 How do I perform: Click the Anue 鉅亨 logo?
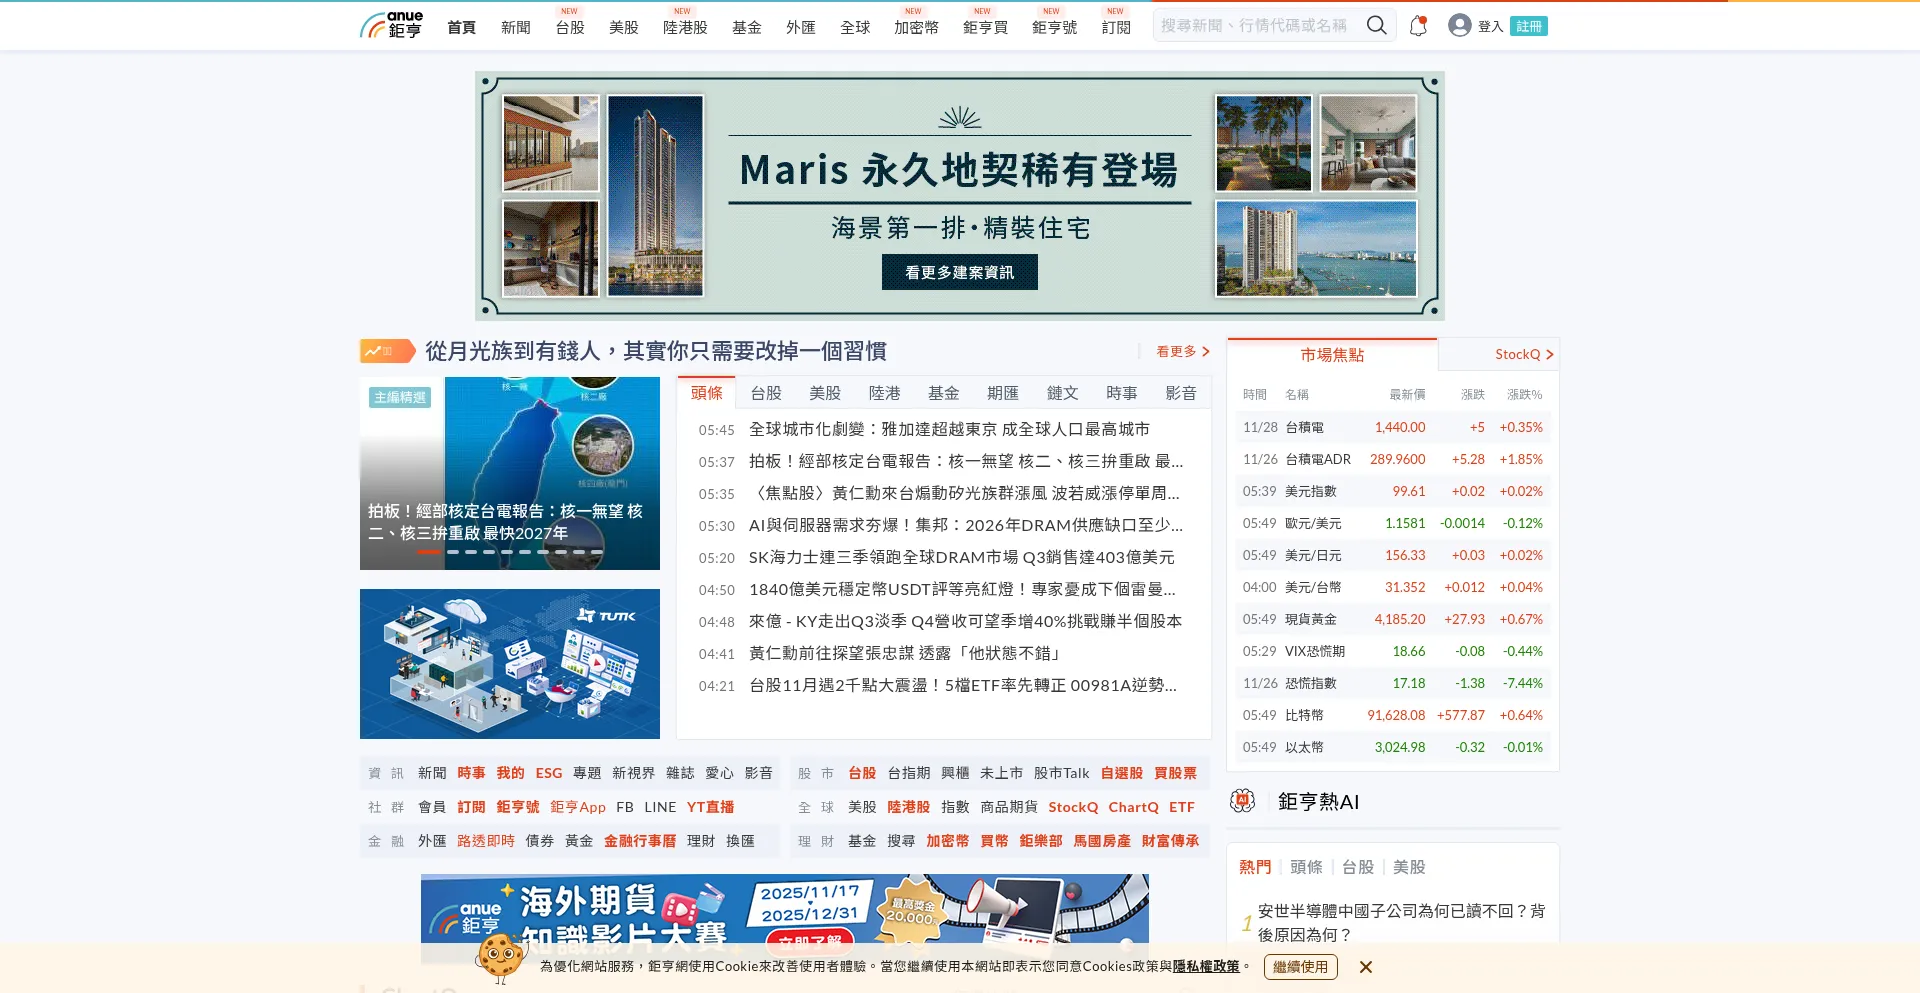[391, 25]
